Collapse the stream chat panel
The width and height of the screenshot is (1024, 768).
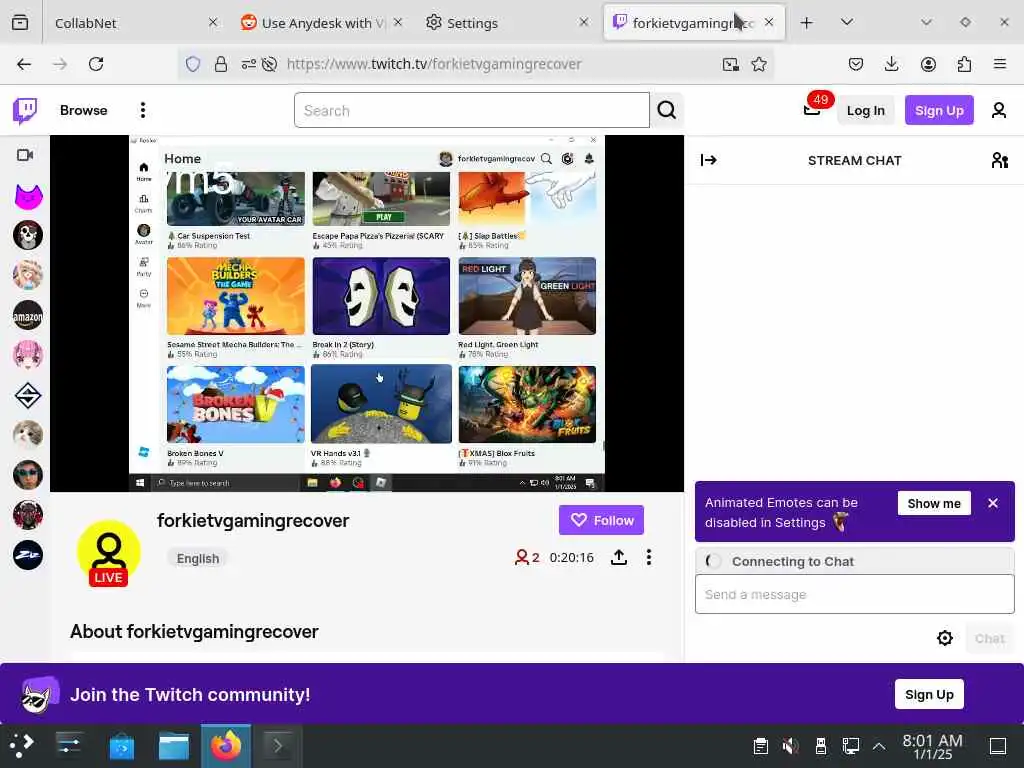click(709, 160)
